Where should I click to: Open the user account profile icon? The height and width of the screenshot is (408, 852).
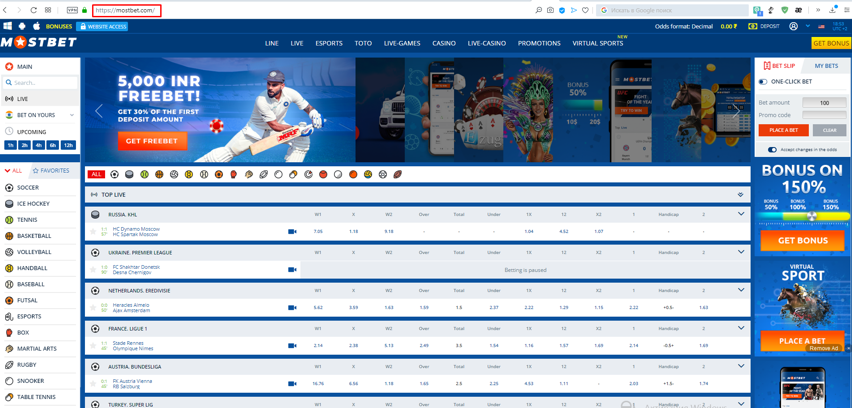tap(794, 26)
